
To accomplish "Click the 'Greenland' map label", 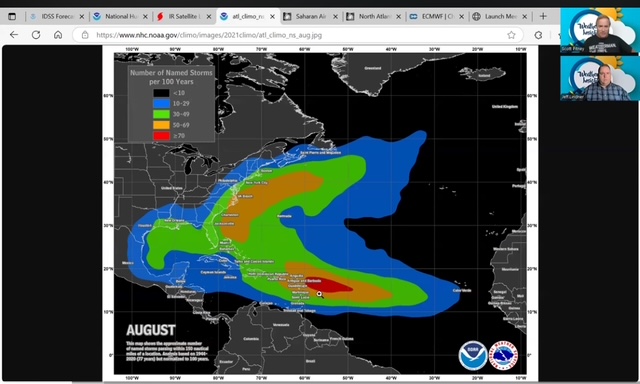I will point(373,68).
